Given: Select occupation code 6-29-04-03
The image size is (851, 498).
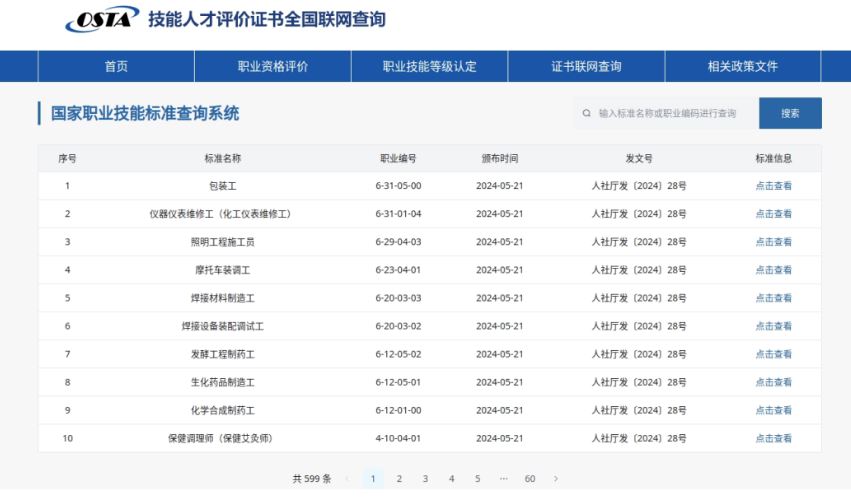Looking at the screenshot, I should click(398, 242).
